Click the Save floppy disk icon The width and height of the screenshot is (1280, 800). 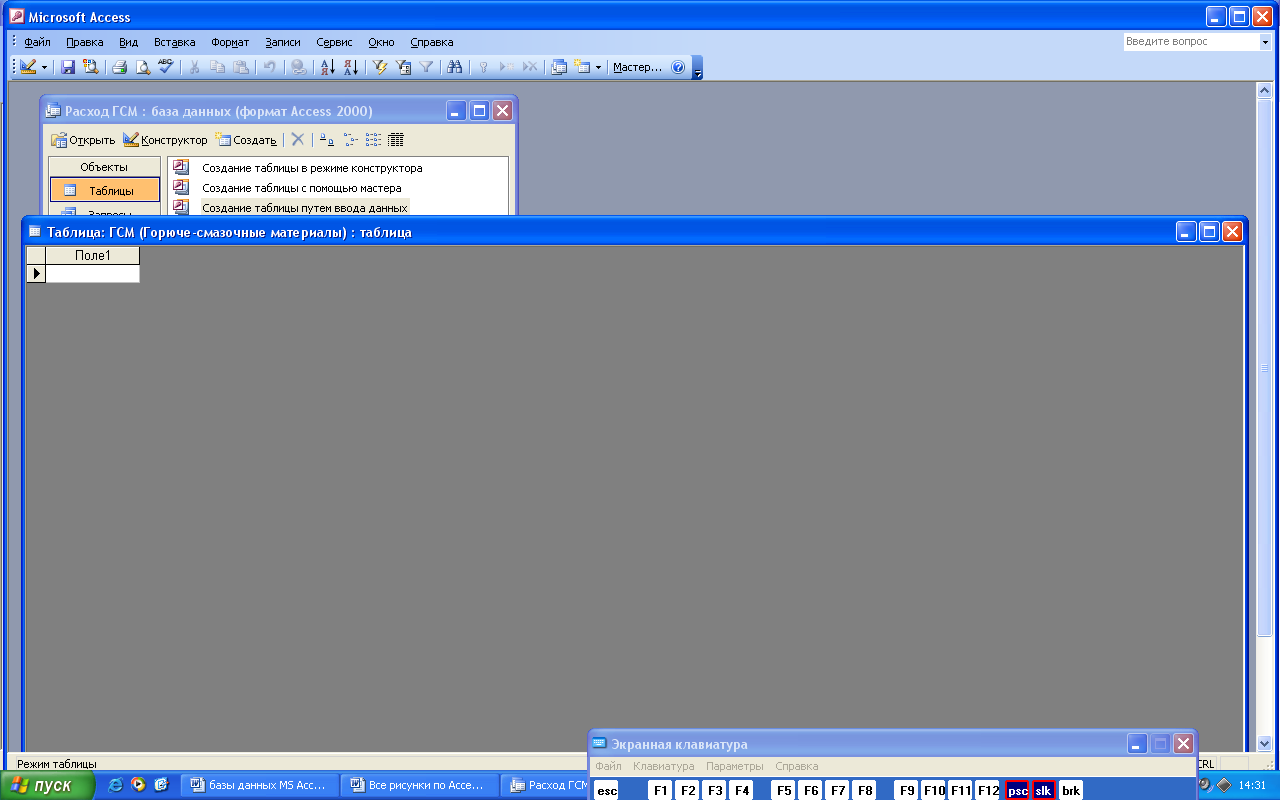(68, 67)
